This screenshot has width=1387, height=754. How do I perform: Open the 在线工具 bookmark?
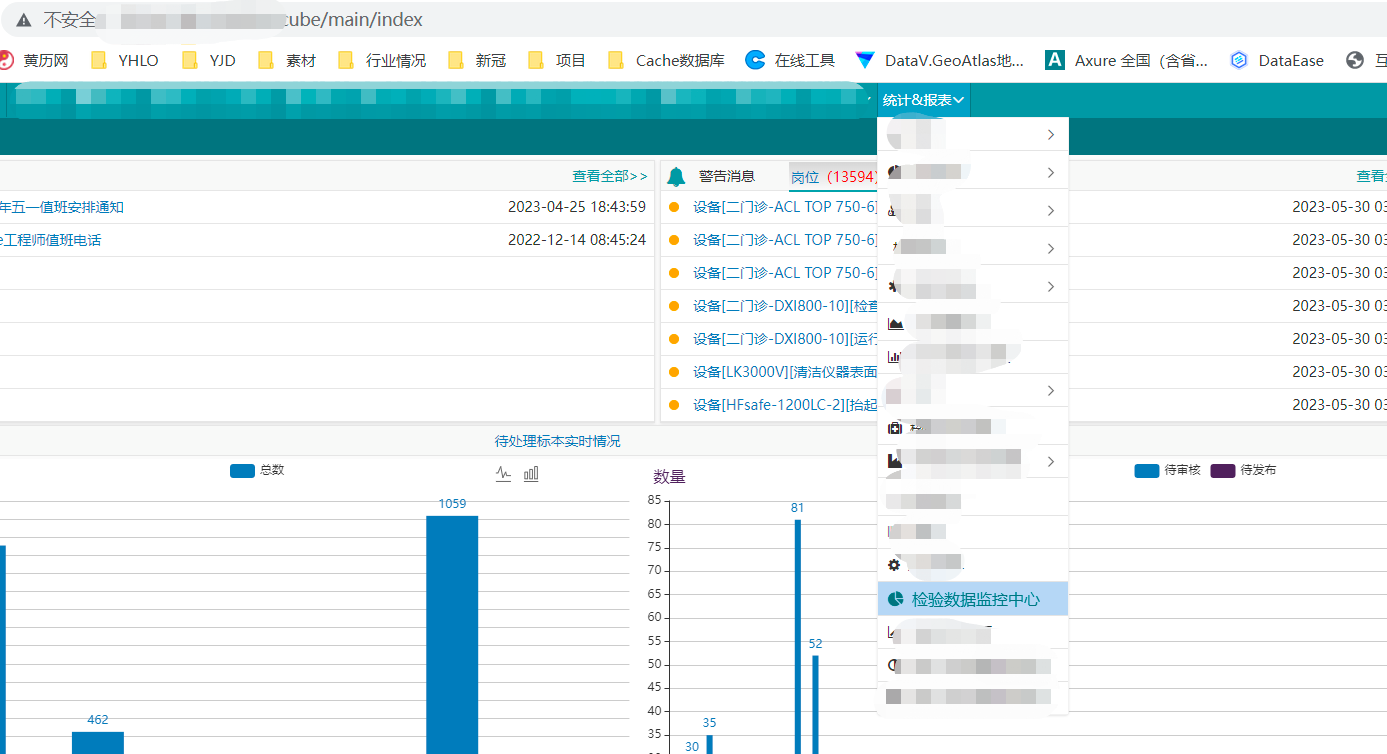click(790, 61)
